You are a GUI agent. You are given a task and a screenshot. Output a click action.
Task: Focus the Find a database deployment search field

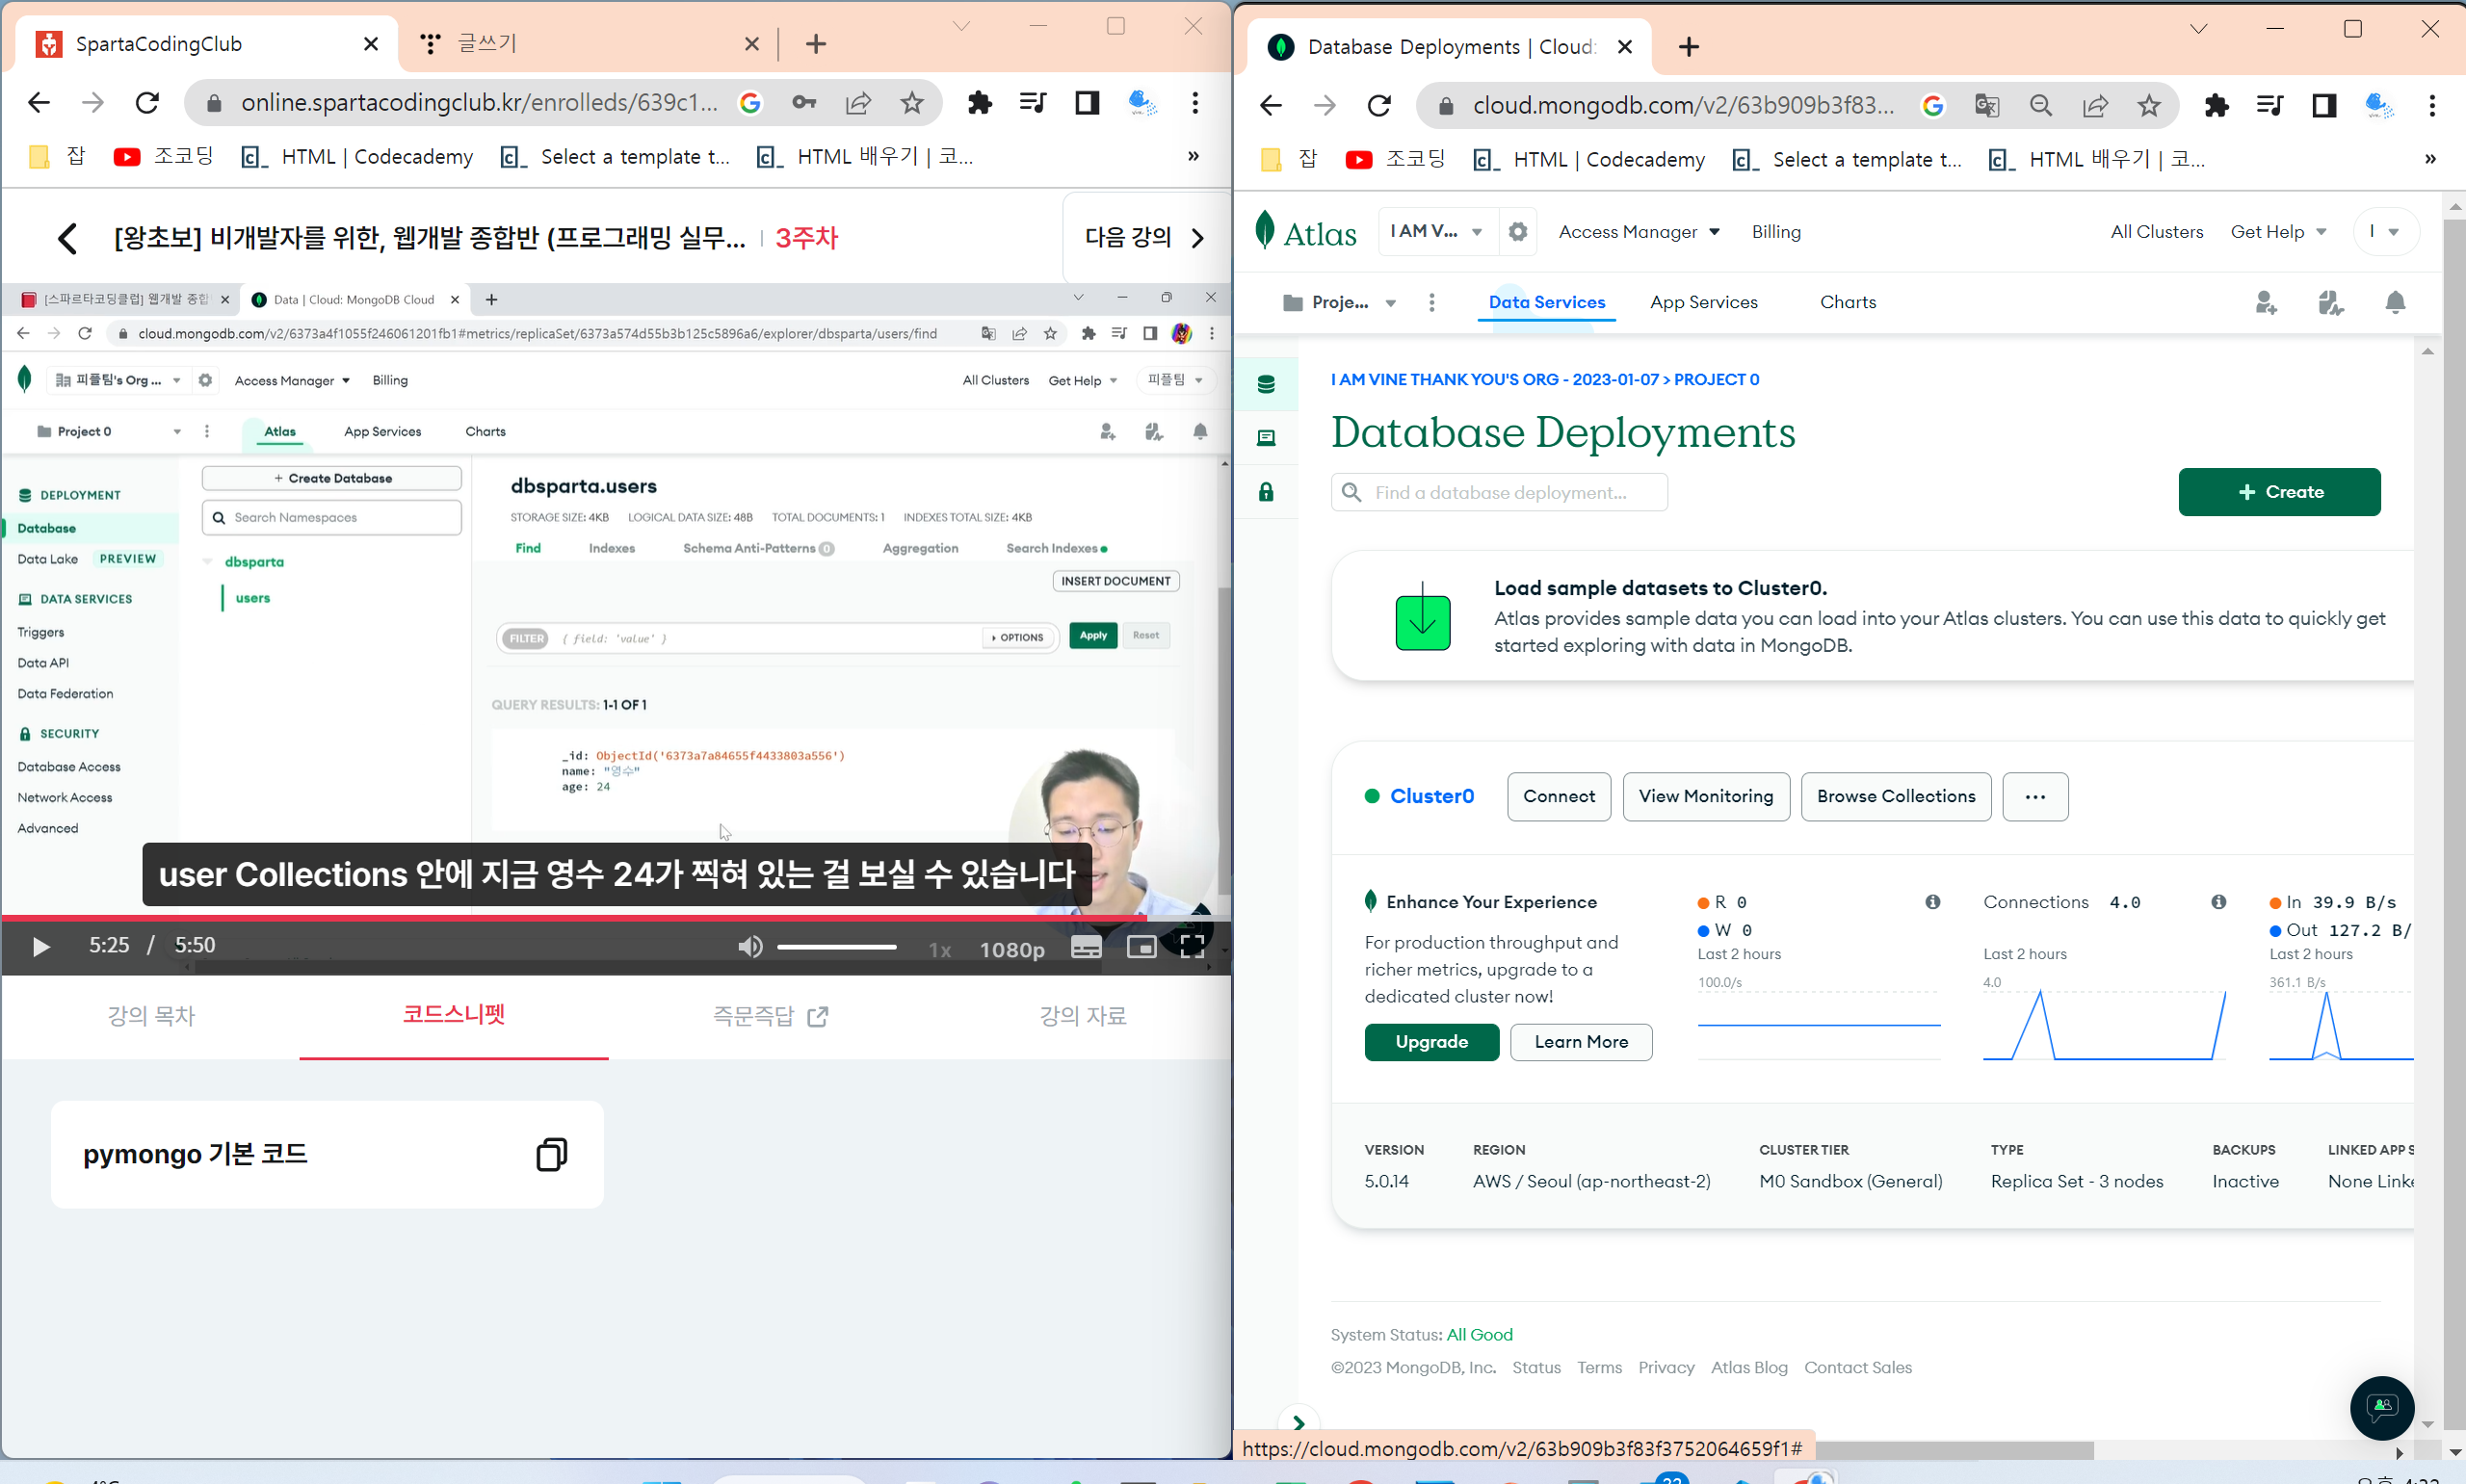[1499, 493]
